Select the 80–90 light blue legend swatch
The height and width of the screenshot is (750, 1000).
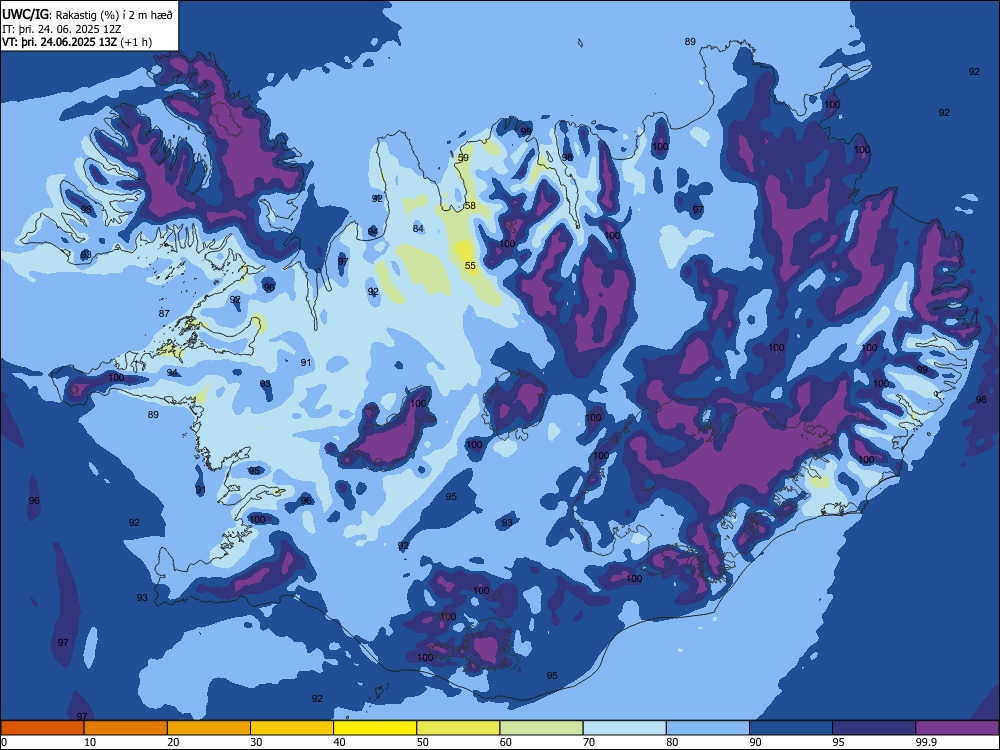[x=708, y=728]
